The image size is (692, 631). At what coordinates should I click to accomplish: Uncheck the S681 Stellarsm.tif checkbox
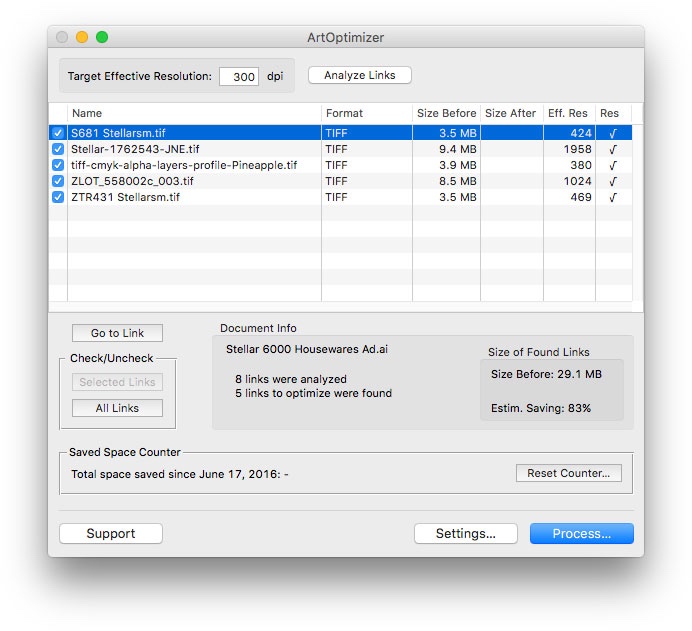[58, 133]
